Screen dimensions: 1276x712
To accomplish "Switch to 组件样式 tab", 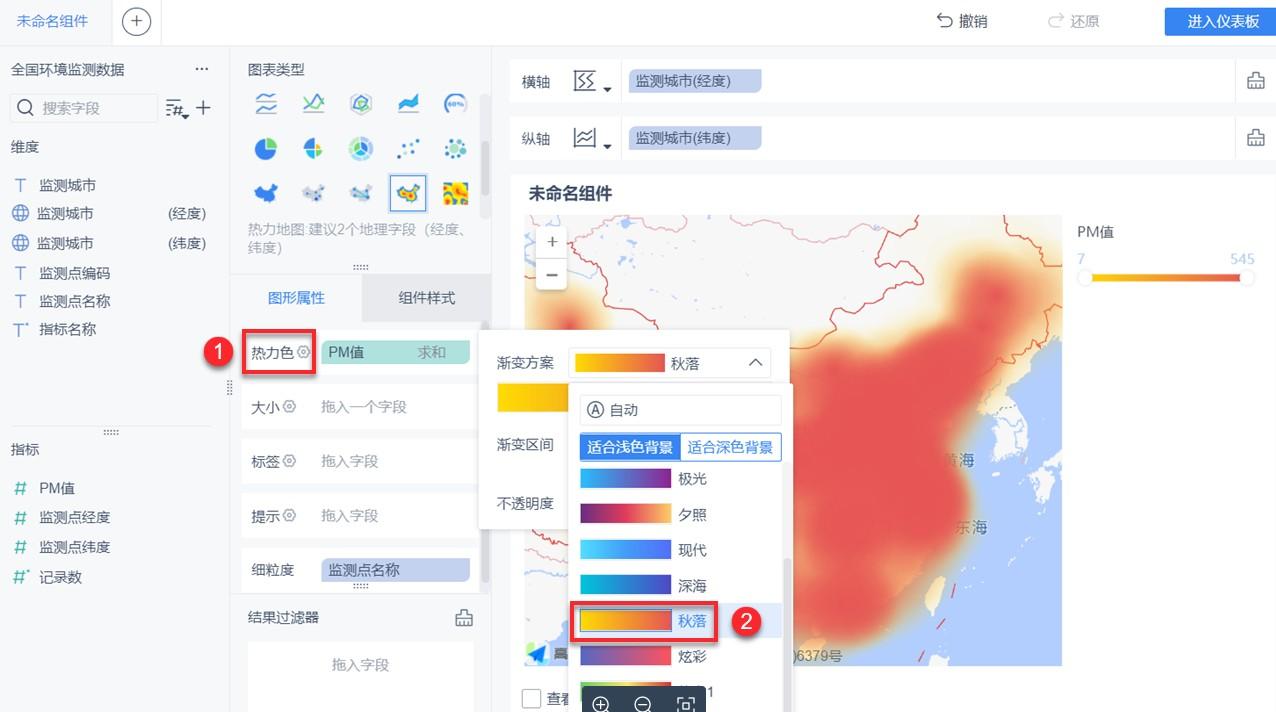I will click(x=426, y=297).
